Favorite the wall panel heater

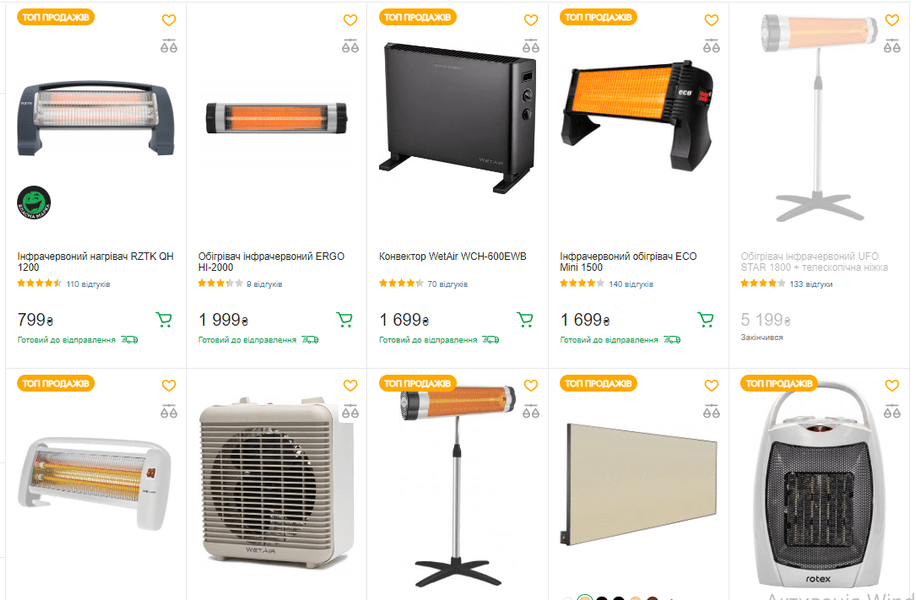pos(711,386)
